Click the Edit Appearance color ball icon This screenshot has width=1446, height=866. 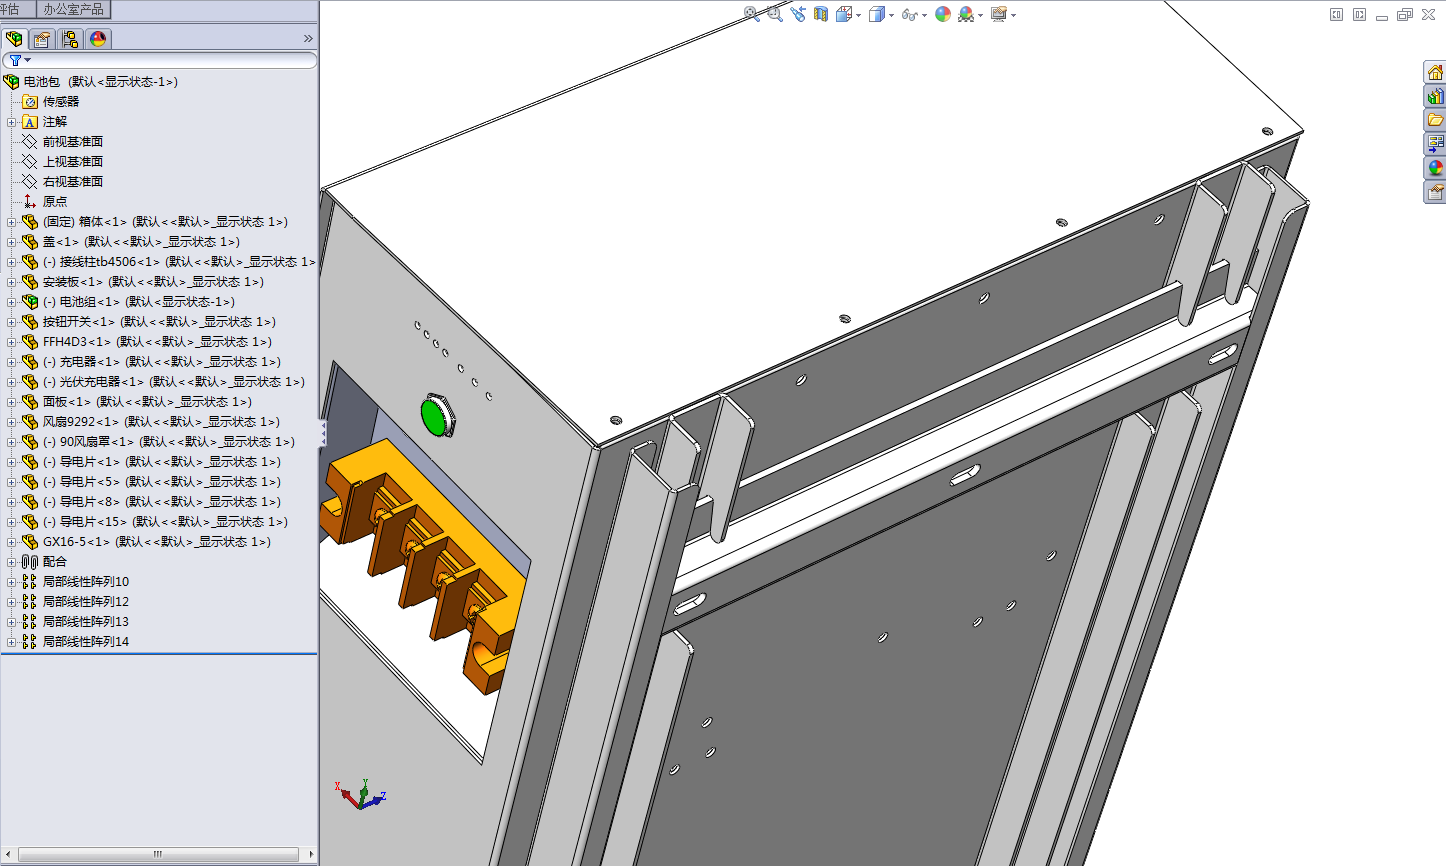click(x=943, y=14)
